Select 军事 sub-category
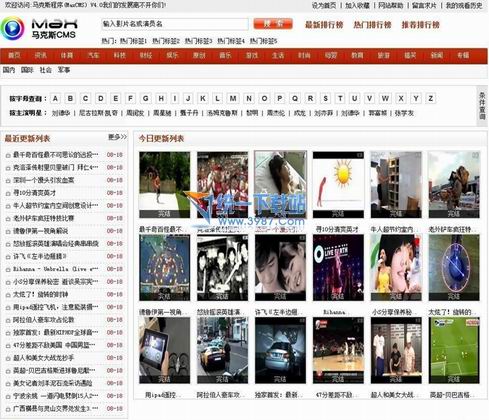 tap(64, 70)
